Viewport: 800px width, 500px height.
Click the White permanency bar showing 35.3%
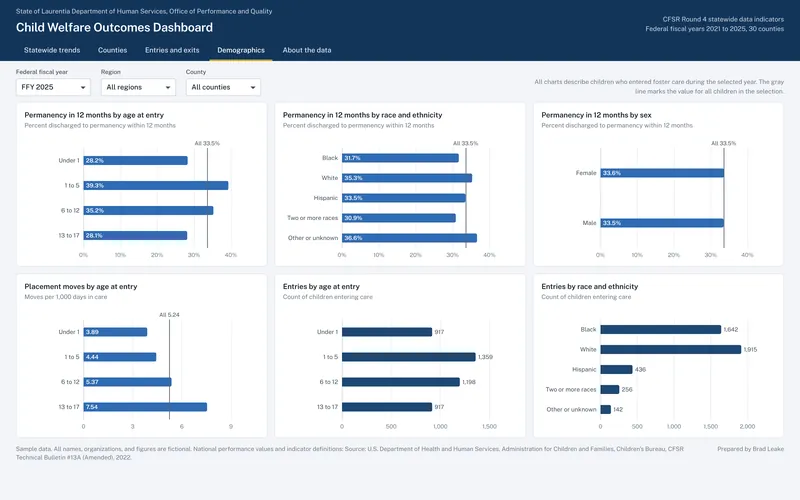click(x=407, y=178)
